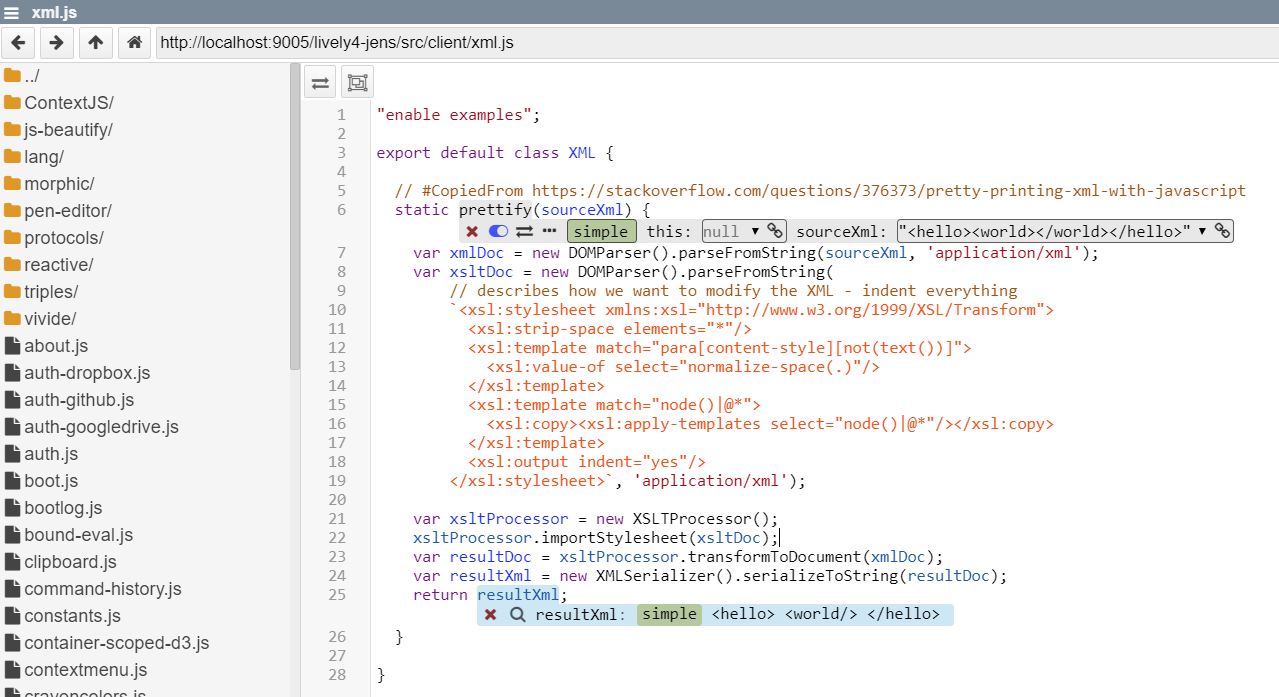This screenshot has width=1279, height=697.
Task: Click the 'simple' label on the prettify example
Action: 601,231
